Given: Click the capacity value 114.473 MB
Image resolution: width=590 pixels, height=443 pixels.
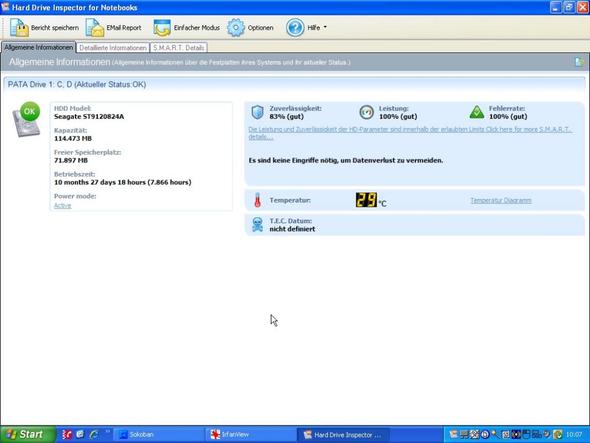Looking at the screenshot, I should 73,139.
